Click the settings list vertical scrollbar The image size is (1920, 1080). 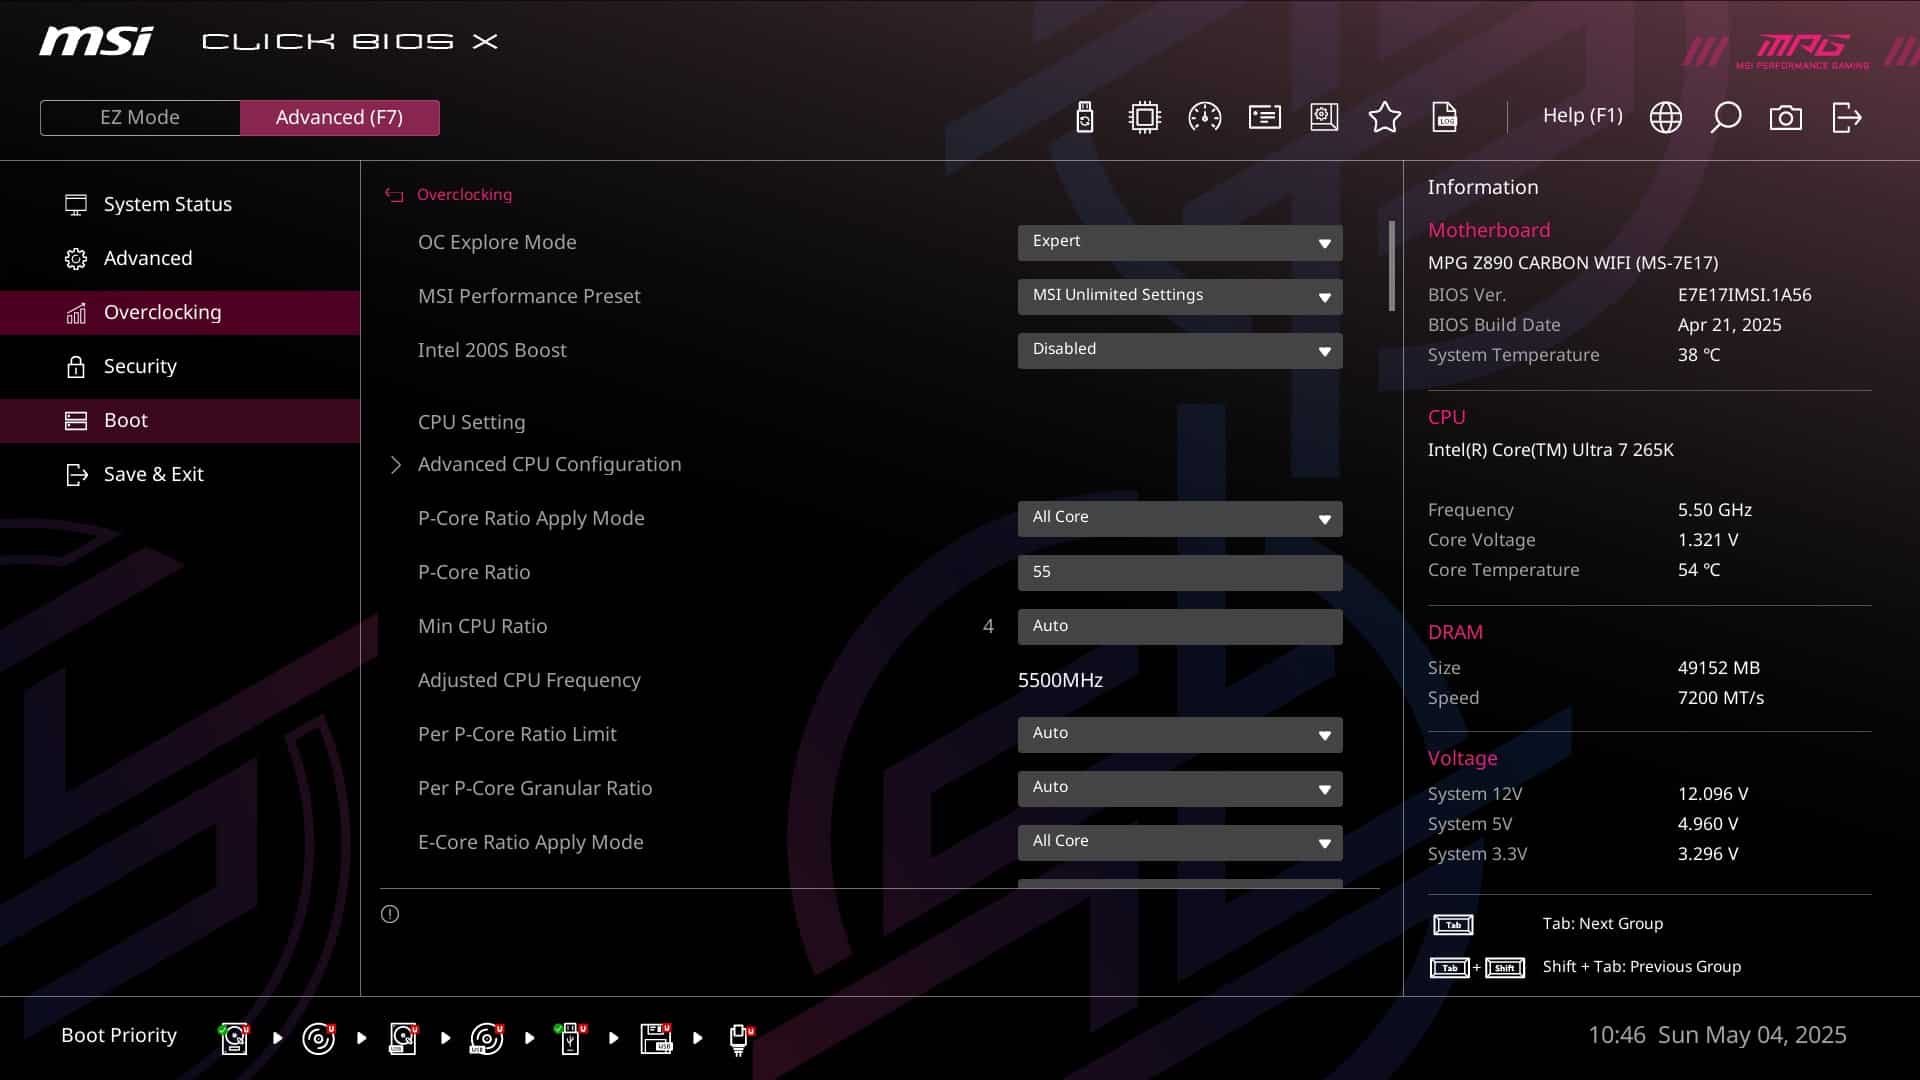[x=1391, y=266]
